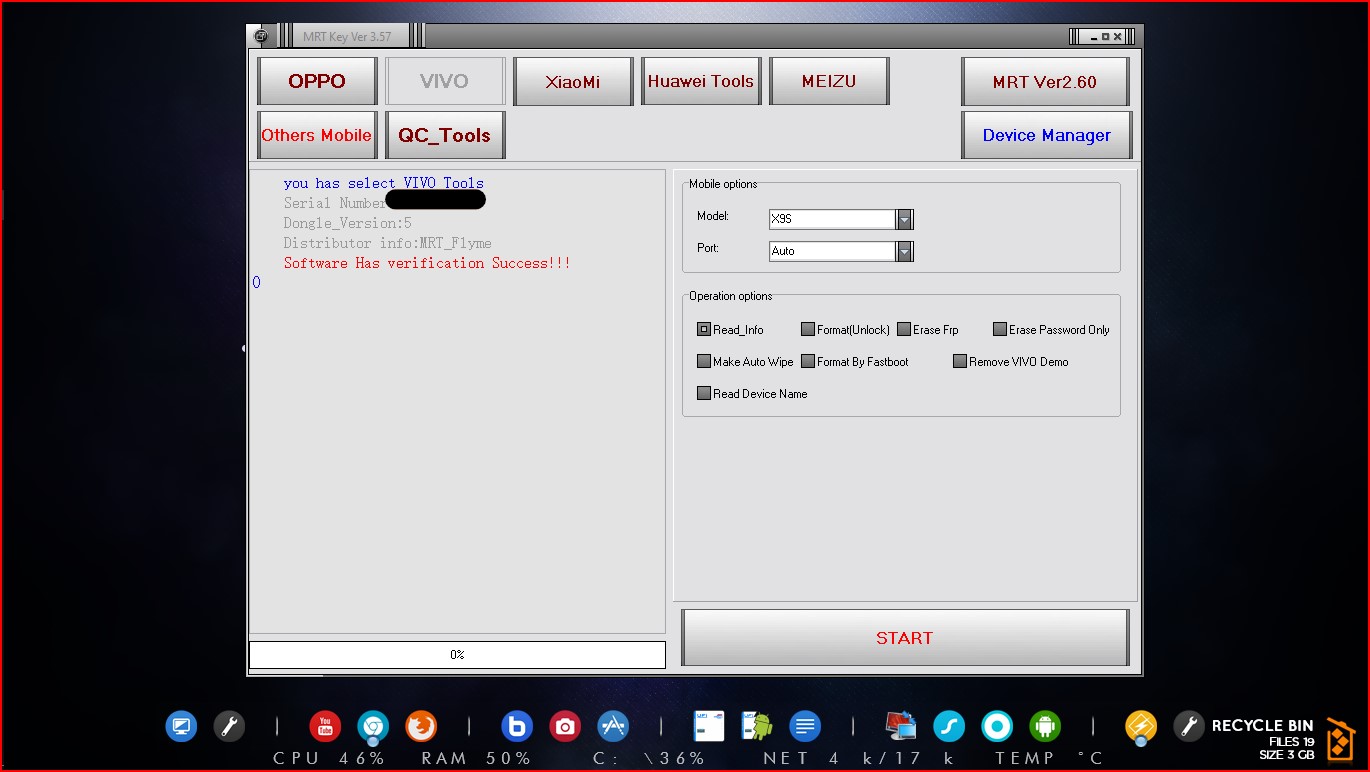Open the Huawei Tools tab
The width and height of the screenshot is (1370, 772).
[701, 81]
